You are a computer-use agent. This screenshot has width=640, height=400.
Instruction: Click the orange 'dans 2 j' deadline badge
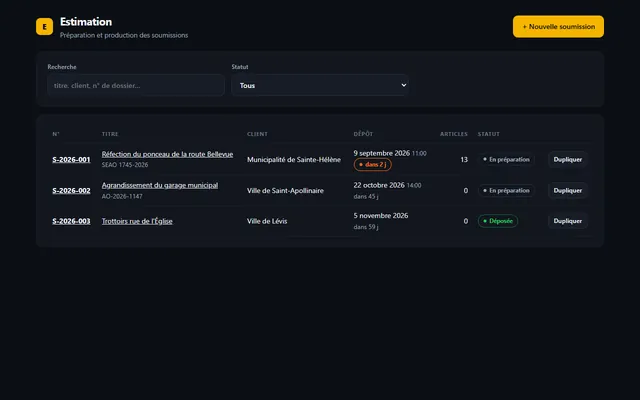pos(373,164)
